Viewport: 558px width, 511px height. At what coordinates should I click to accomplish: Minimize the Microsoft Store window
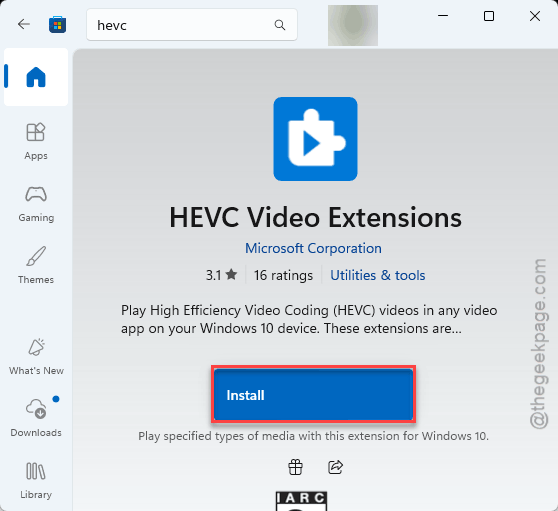point(443,16)
